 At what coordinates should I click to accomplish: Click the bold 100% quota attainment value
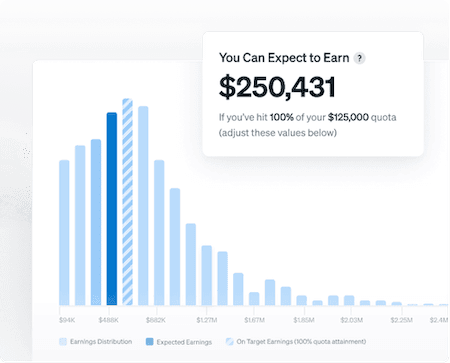[x=282, y=117]
